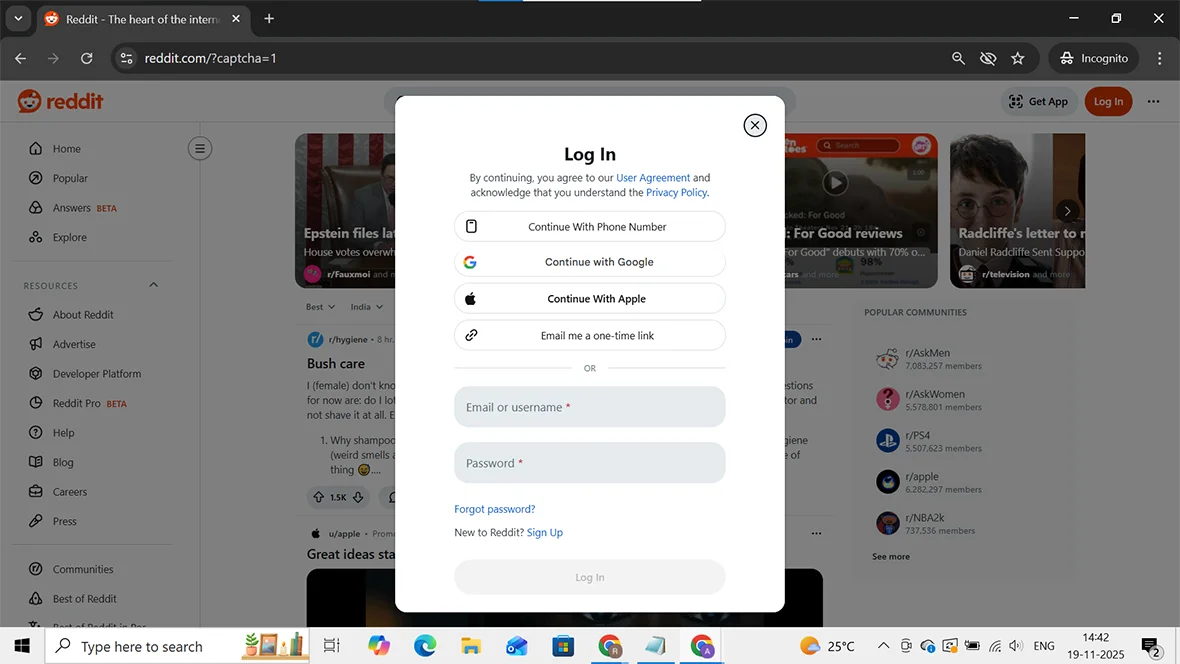
Task: Choose Continue with Google
Action: [589, 262]
